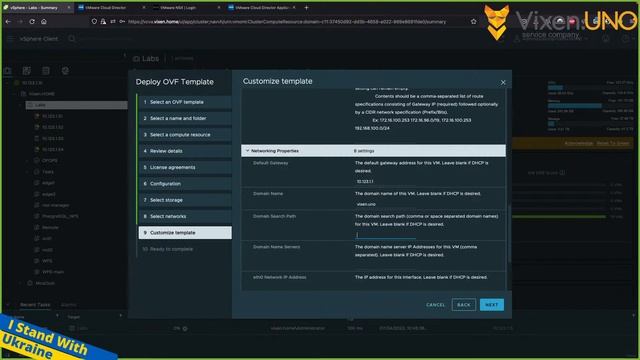The height and width of the screenshot is (360, 640).
Task: Open Networking inventory view icon
Action: (65, 71)
